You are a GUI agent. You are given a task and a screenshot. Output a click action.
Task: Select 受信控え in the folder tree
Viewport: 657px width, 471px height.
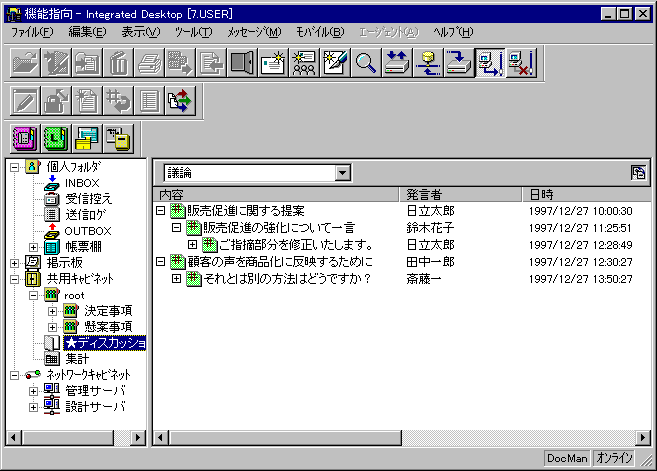pos(88,199)
